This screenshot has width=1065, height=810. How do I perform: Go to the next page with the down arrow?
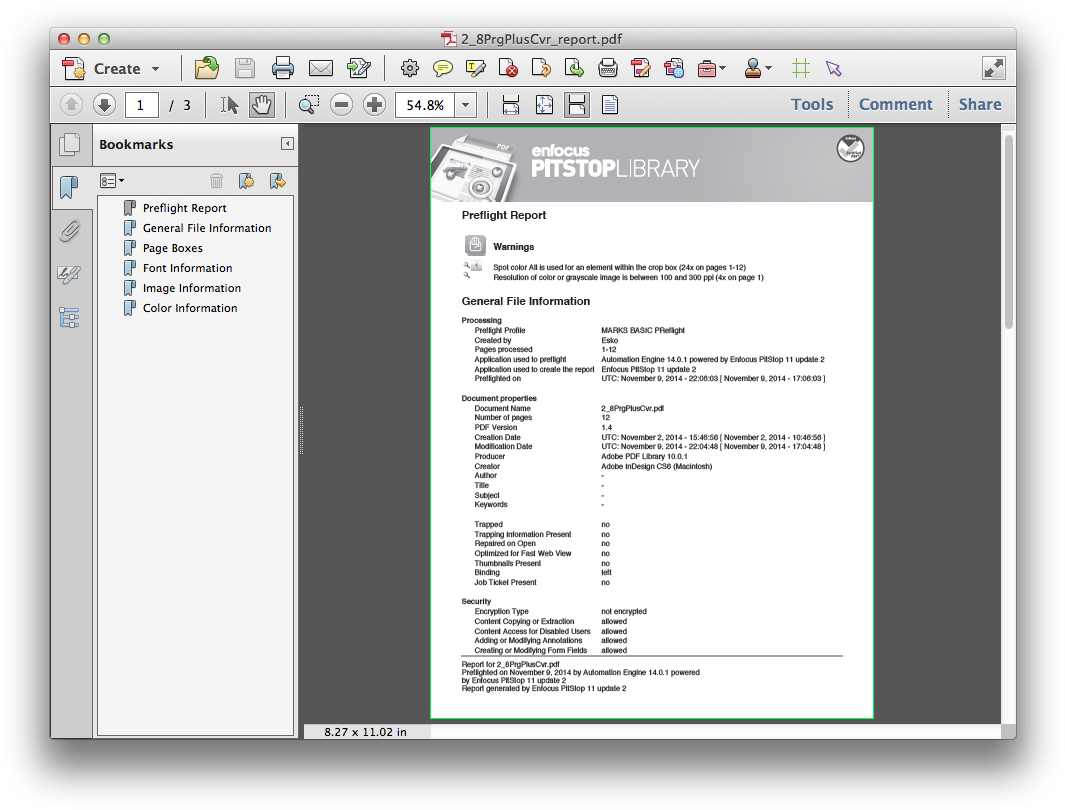click(x=104, y=105)
